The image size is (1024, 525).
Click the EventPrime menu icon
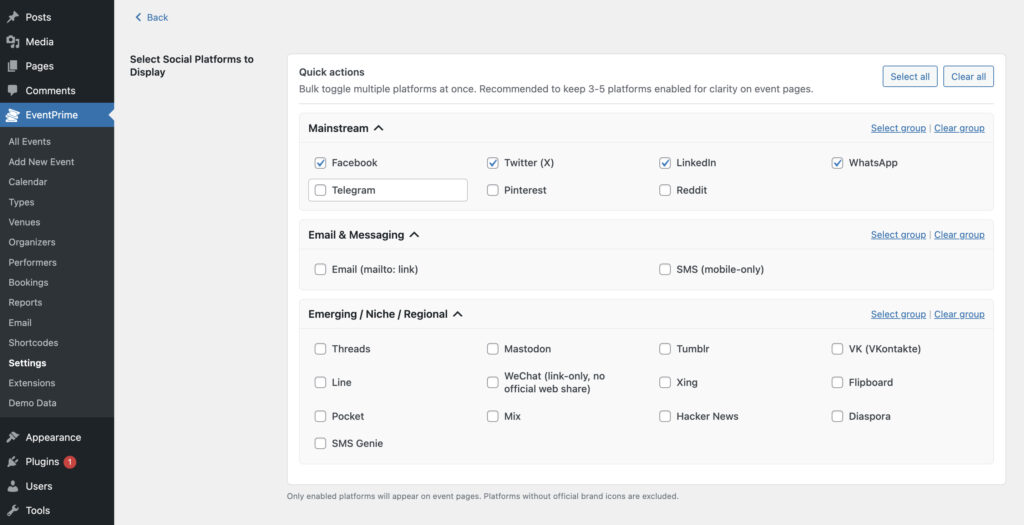click(x=13, y=115)
